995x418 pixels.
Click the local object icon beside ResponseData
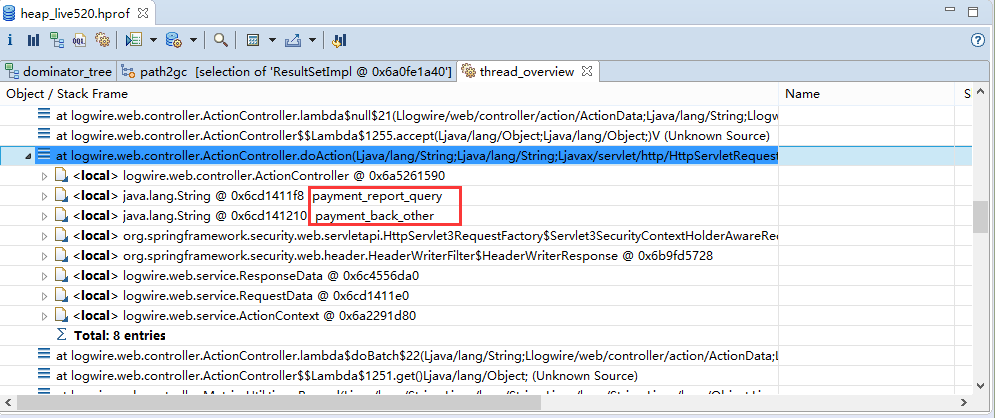(x=61, y=276)
